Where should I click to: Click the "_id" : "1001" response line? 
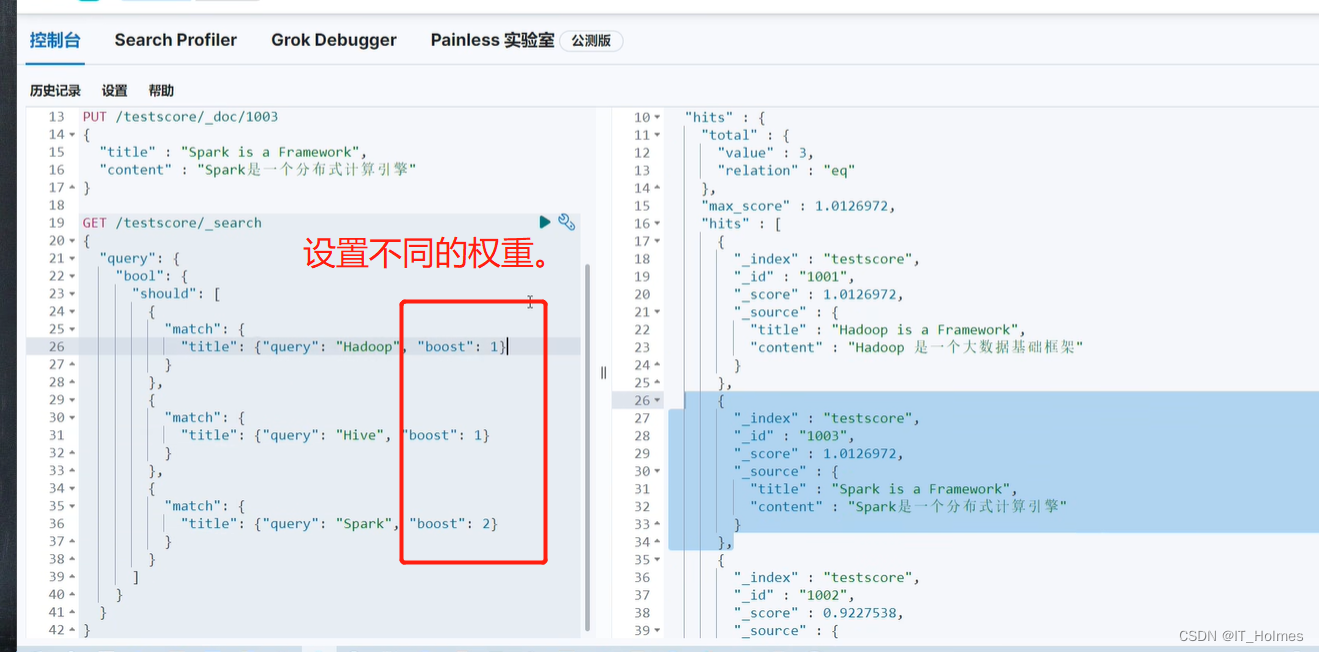point(794,276)
